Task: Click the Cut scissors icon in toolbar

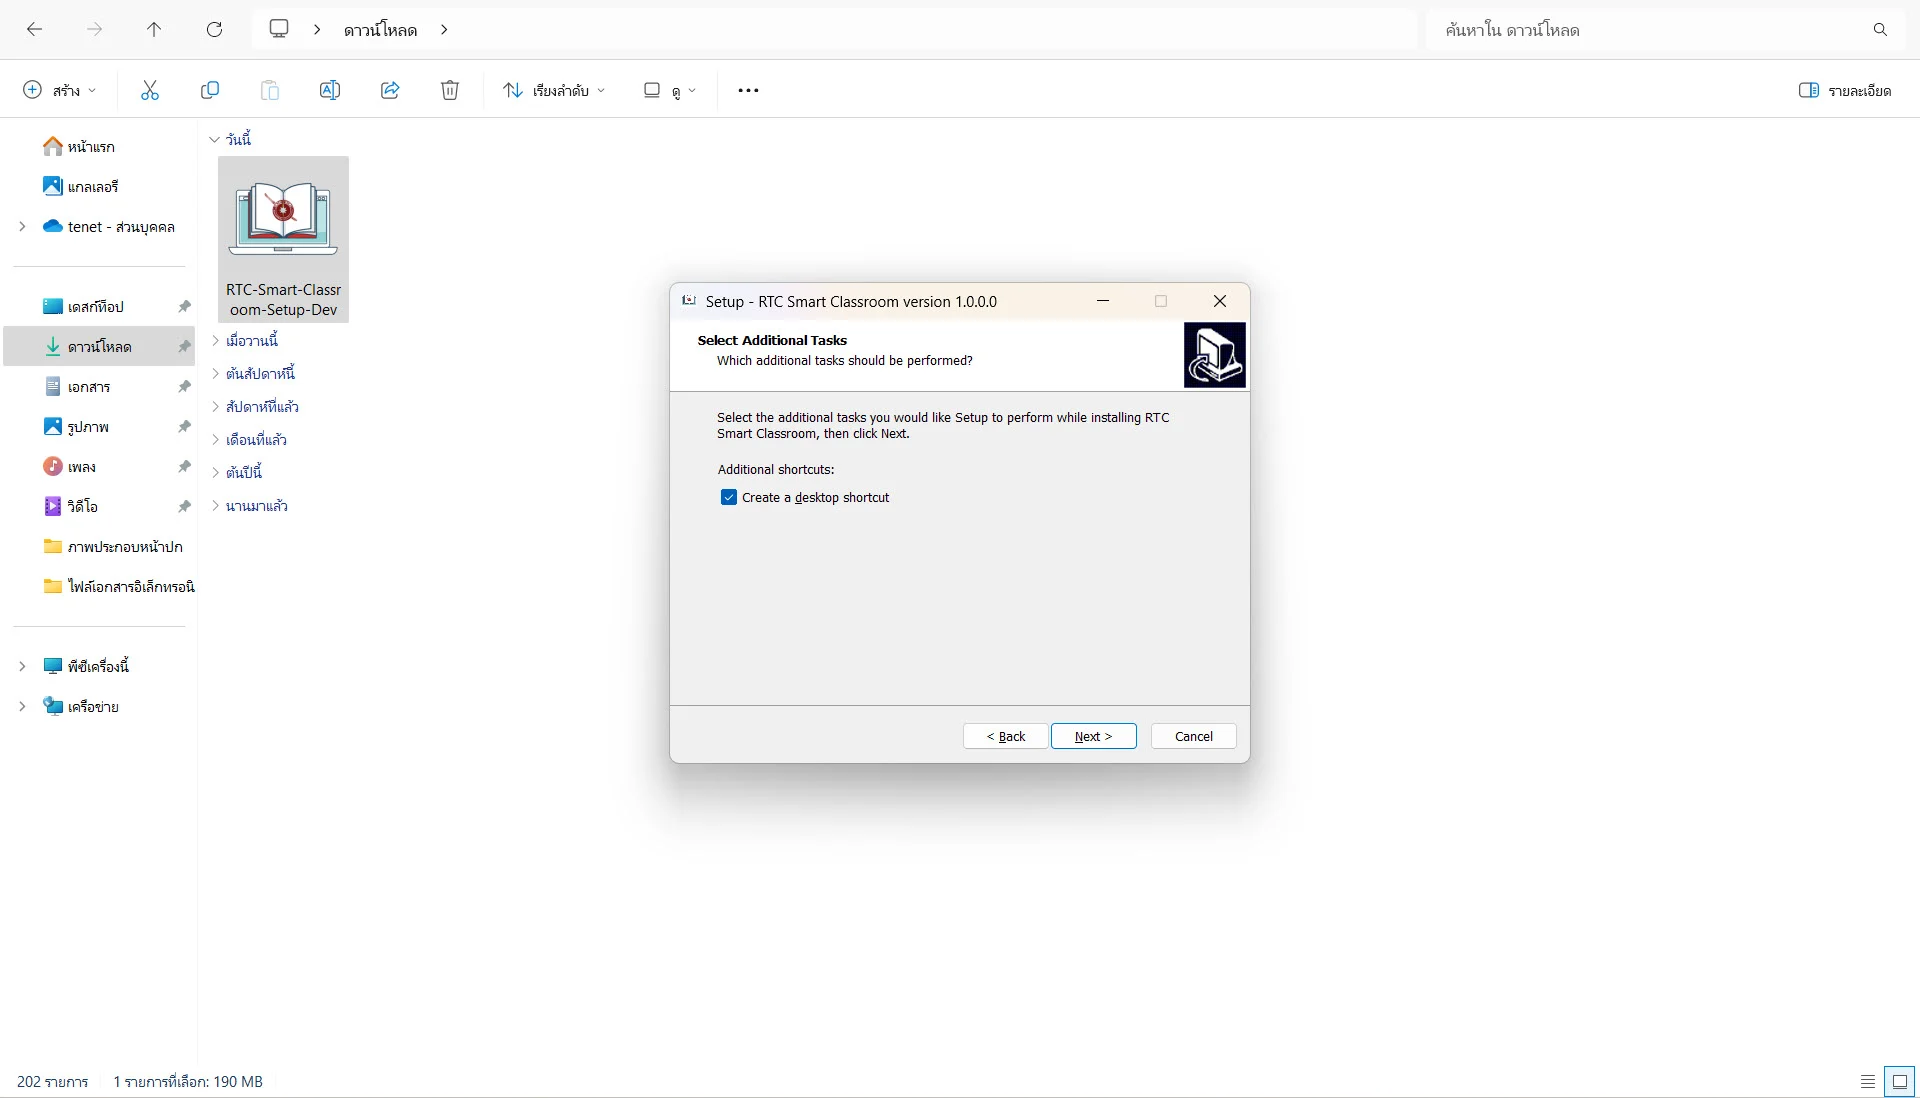Action: pyautogui.click(x=150, y=90)
